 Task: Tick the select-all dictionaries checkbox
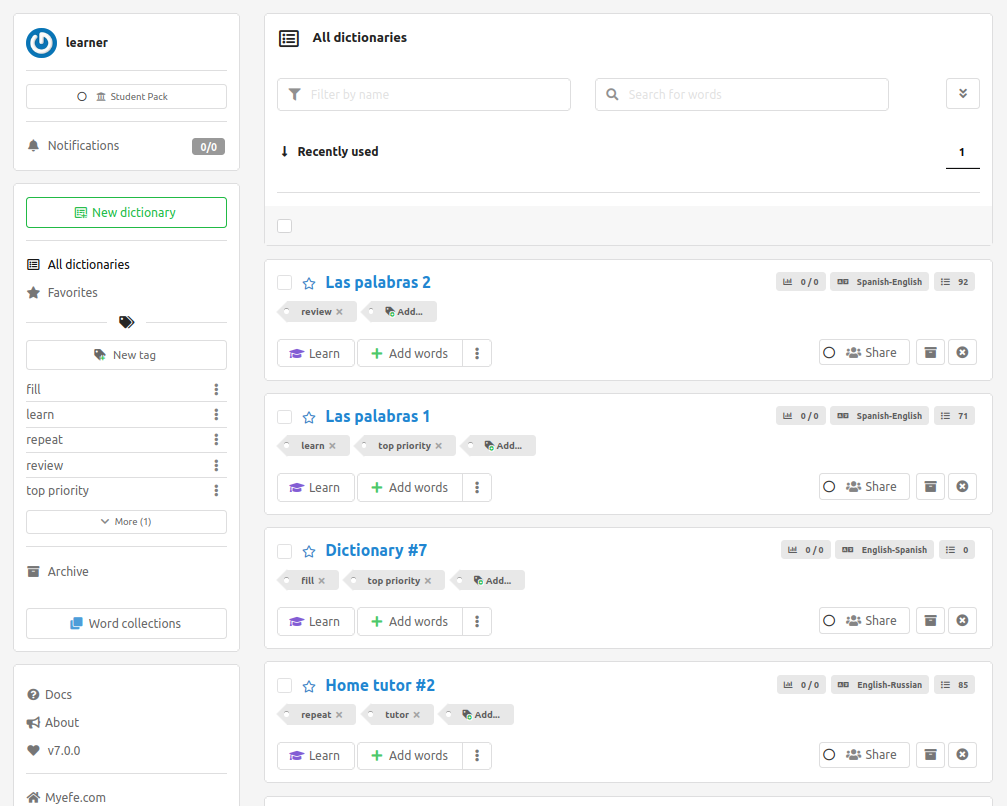point(285,226)
